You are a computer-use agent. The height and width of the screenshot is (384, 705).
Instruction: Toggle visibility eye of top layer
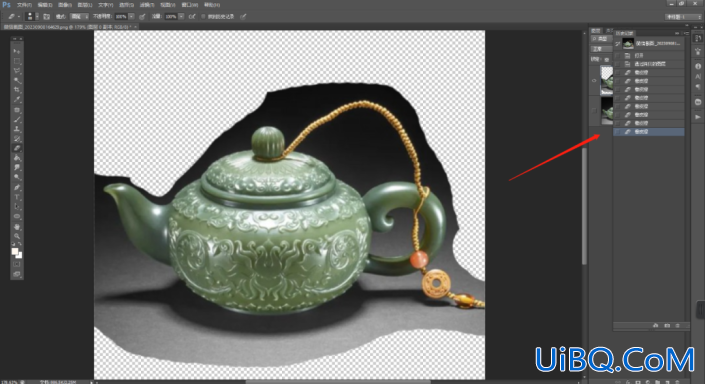[594, 80]
